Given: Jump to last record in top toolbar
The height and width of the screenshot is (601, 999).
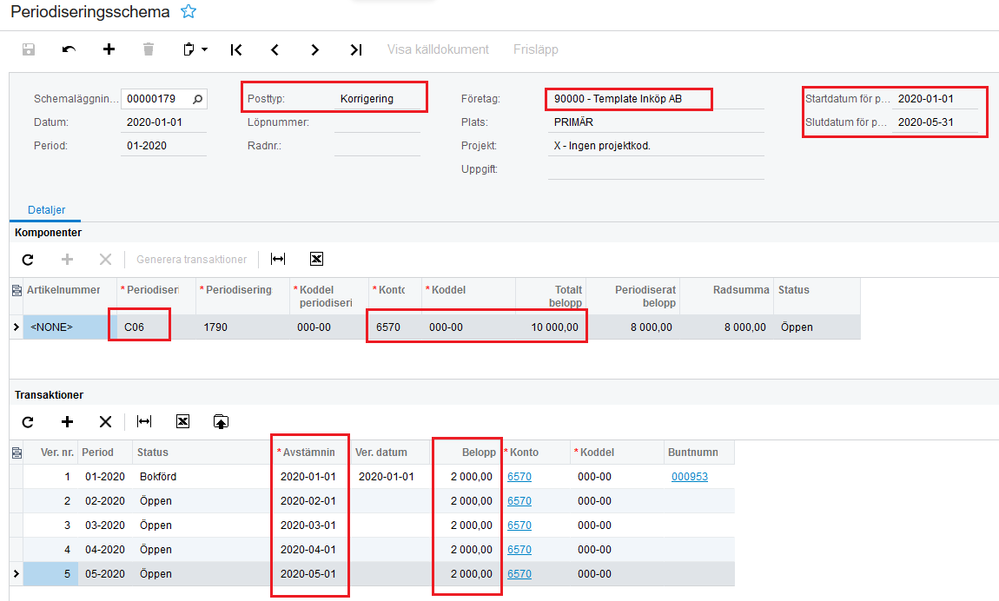Looking at the screenshot, I should click(356, 49).
